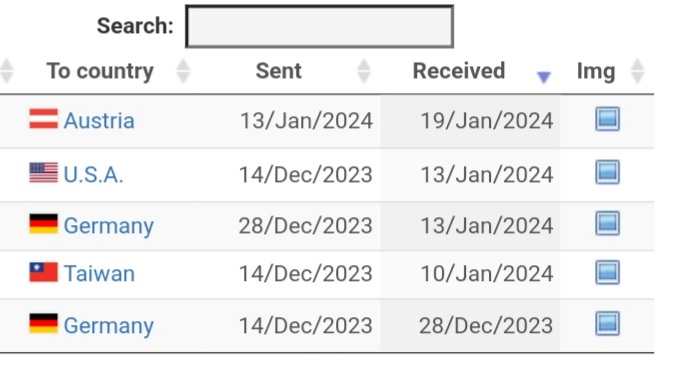684x368 pixels.
Task: Open the Austria country link
Action: point(99,120)
